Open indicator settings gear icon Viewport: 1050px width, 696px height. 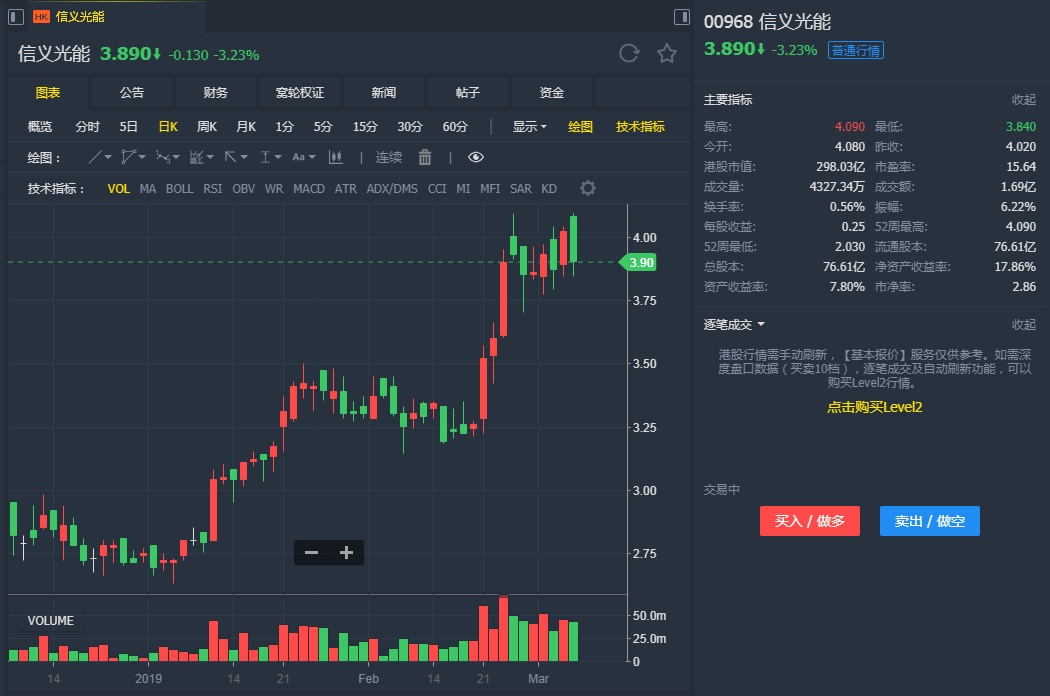coord(588,188)
